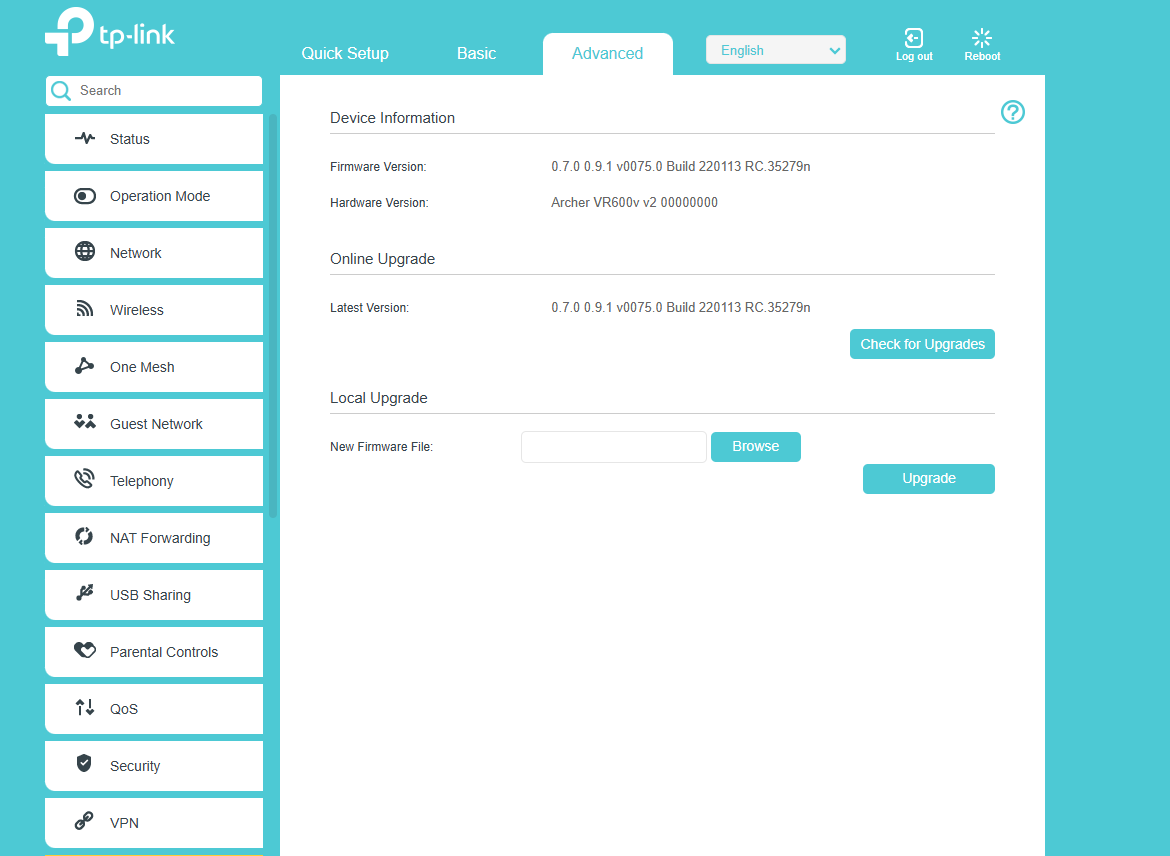Viewport: 1170px width, 856px height.
Task: Switch to the Quick Setup tab
Action: (345, 54)
